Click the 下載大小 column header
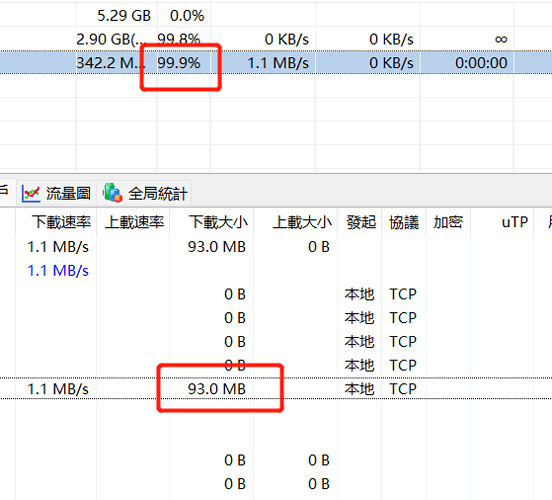 pyautogui.click(x=218, y=222)
